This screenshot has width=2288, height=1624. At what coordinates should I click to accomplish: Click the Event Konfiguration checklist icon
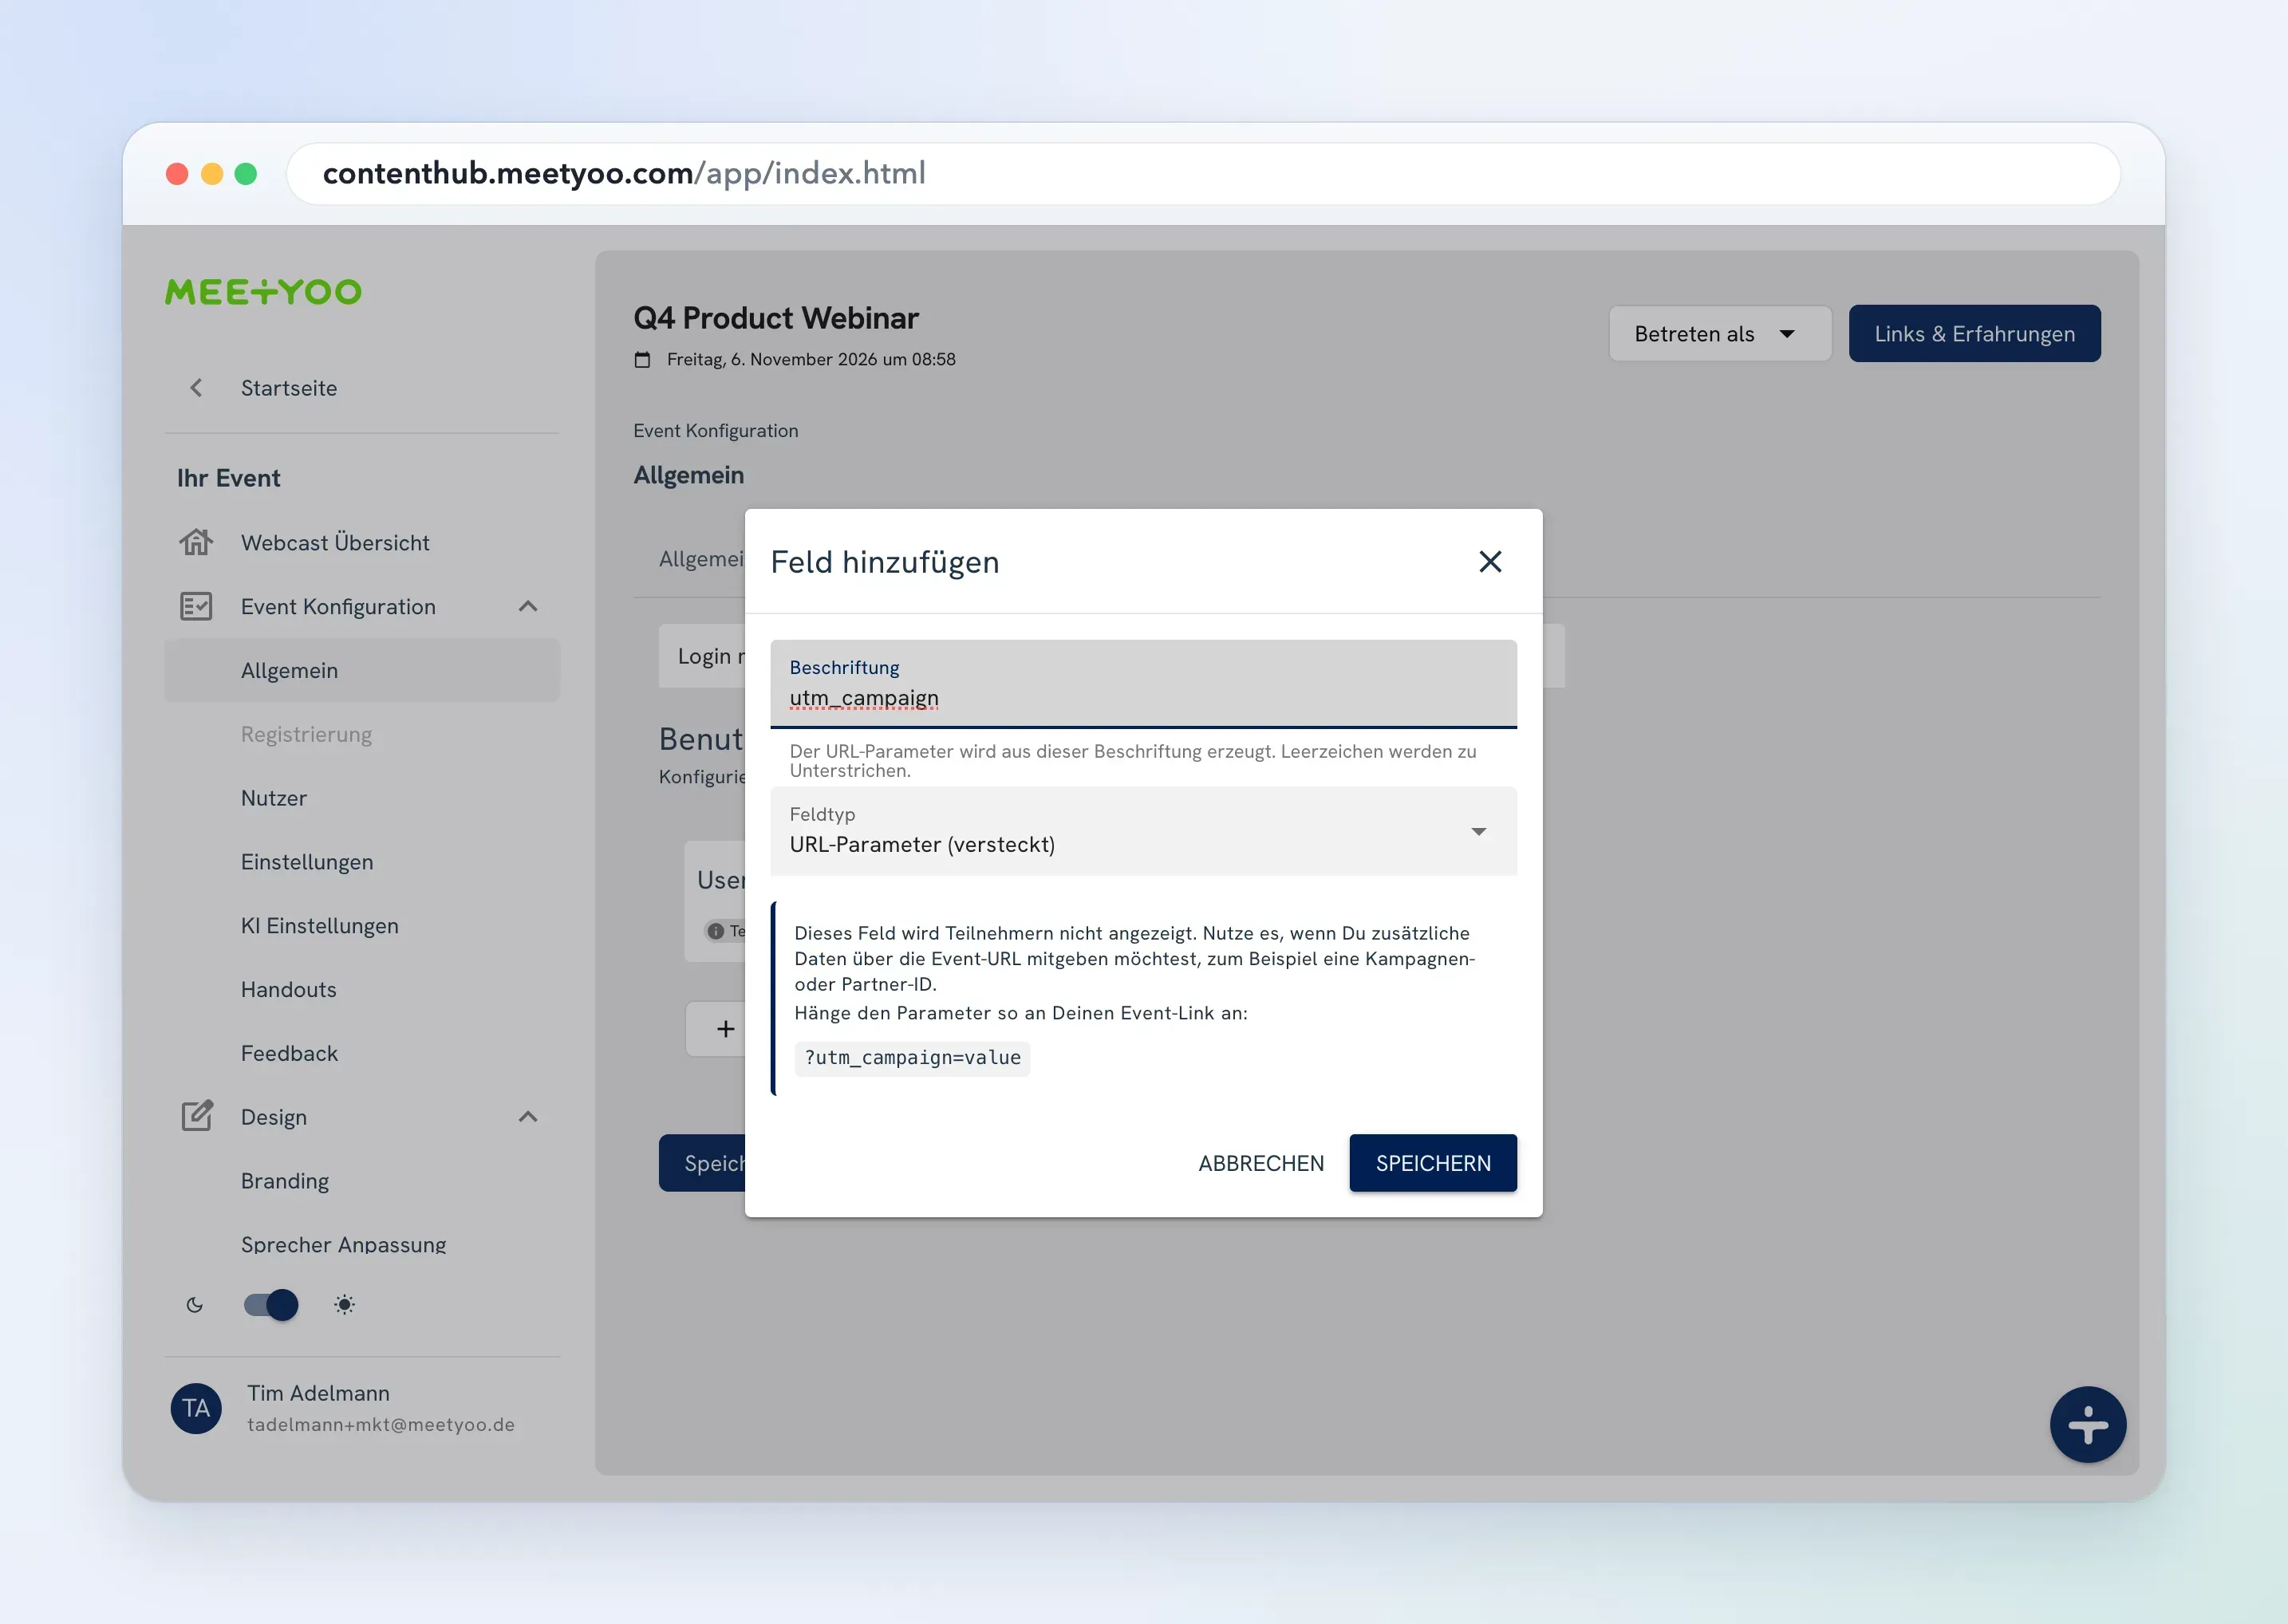[196, 606]
